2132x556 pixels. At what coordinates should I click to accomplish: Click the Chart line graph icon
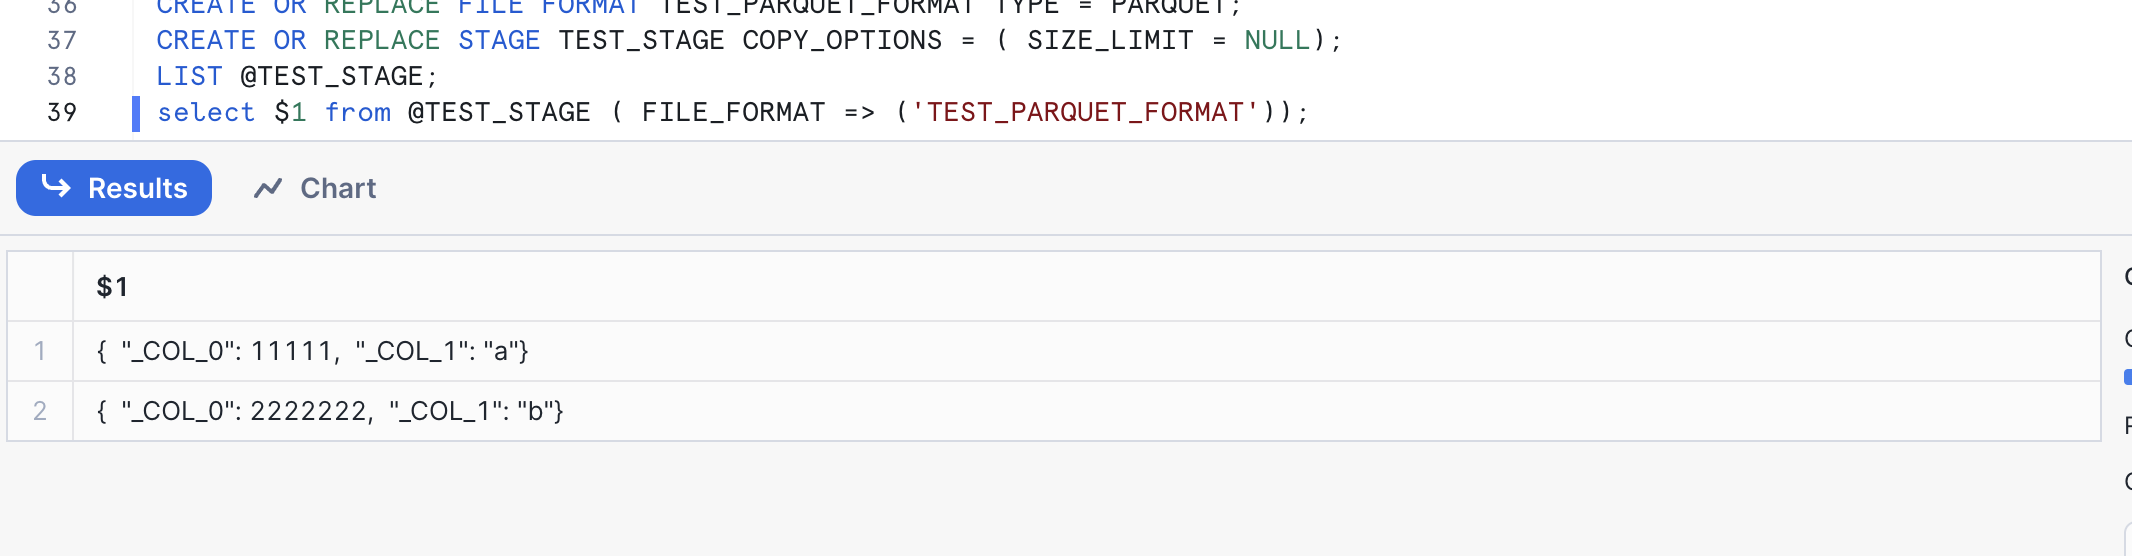pyautogui.click(x=268, y=188)
